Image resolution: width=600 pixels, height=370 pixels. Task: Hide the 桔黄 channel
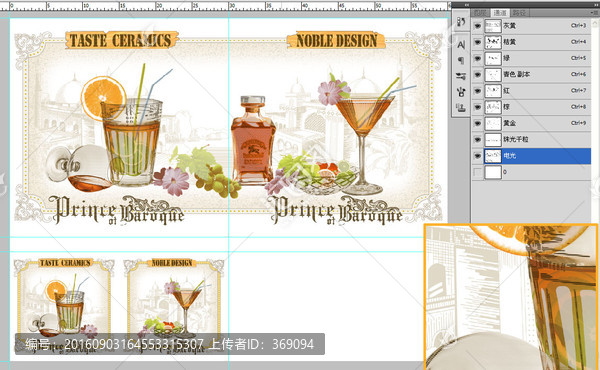pos(477,42)
